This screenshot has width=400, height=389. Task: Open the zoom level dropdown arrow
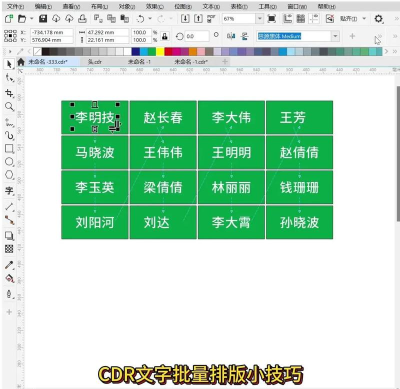click(260, 19)
